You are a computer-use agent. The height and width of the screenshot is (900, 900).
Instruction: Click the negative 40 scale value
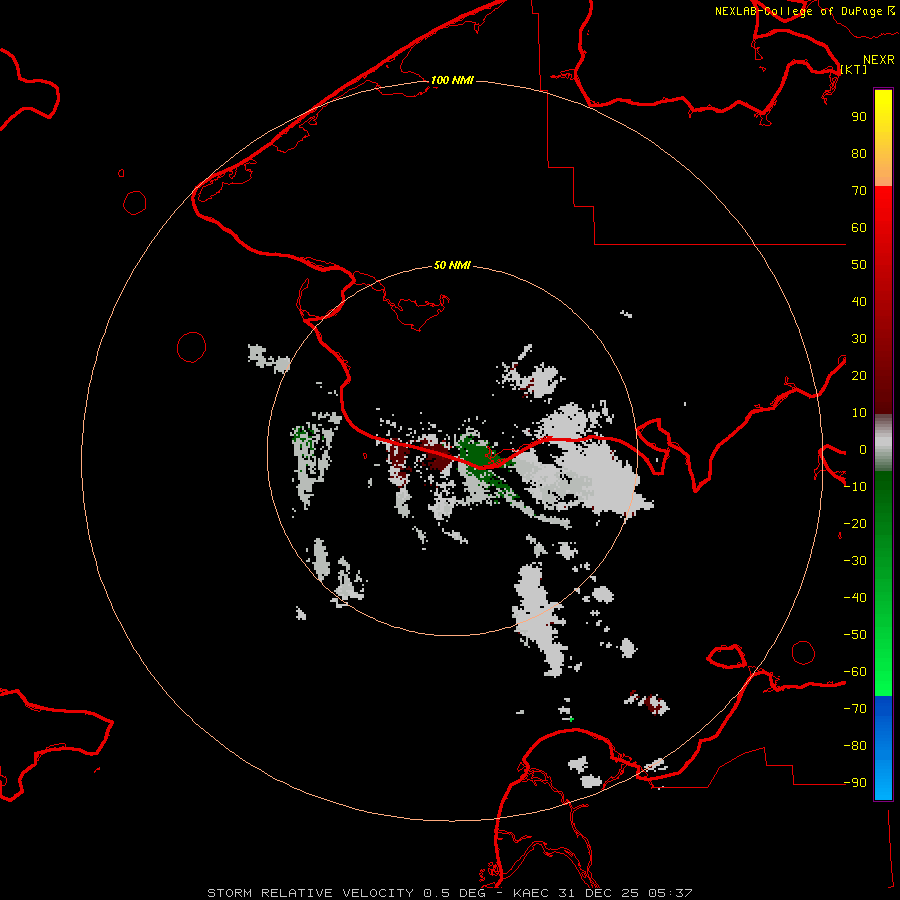[x=855, y=598]
